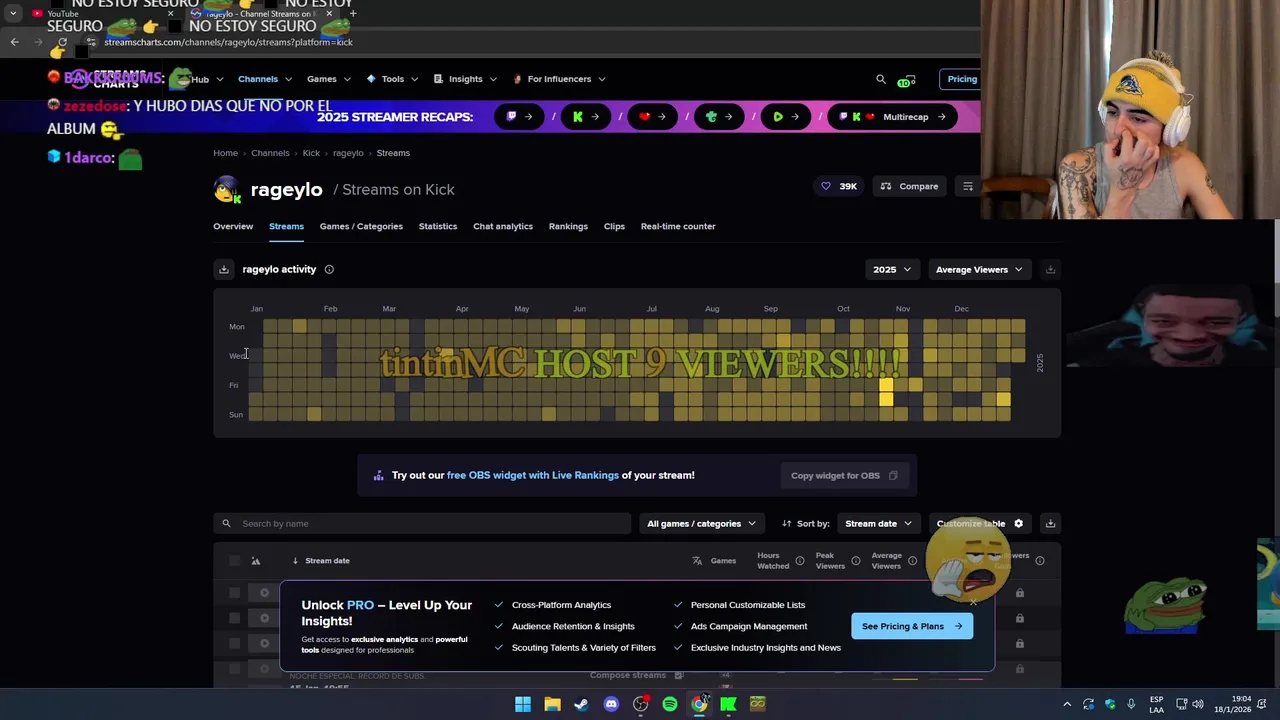1280x720 pixels.
Task: Expand the Tools navigation dropdown
Action: point(392,79)
